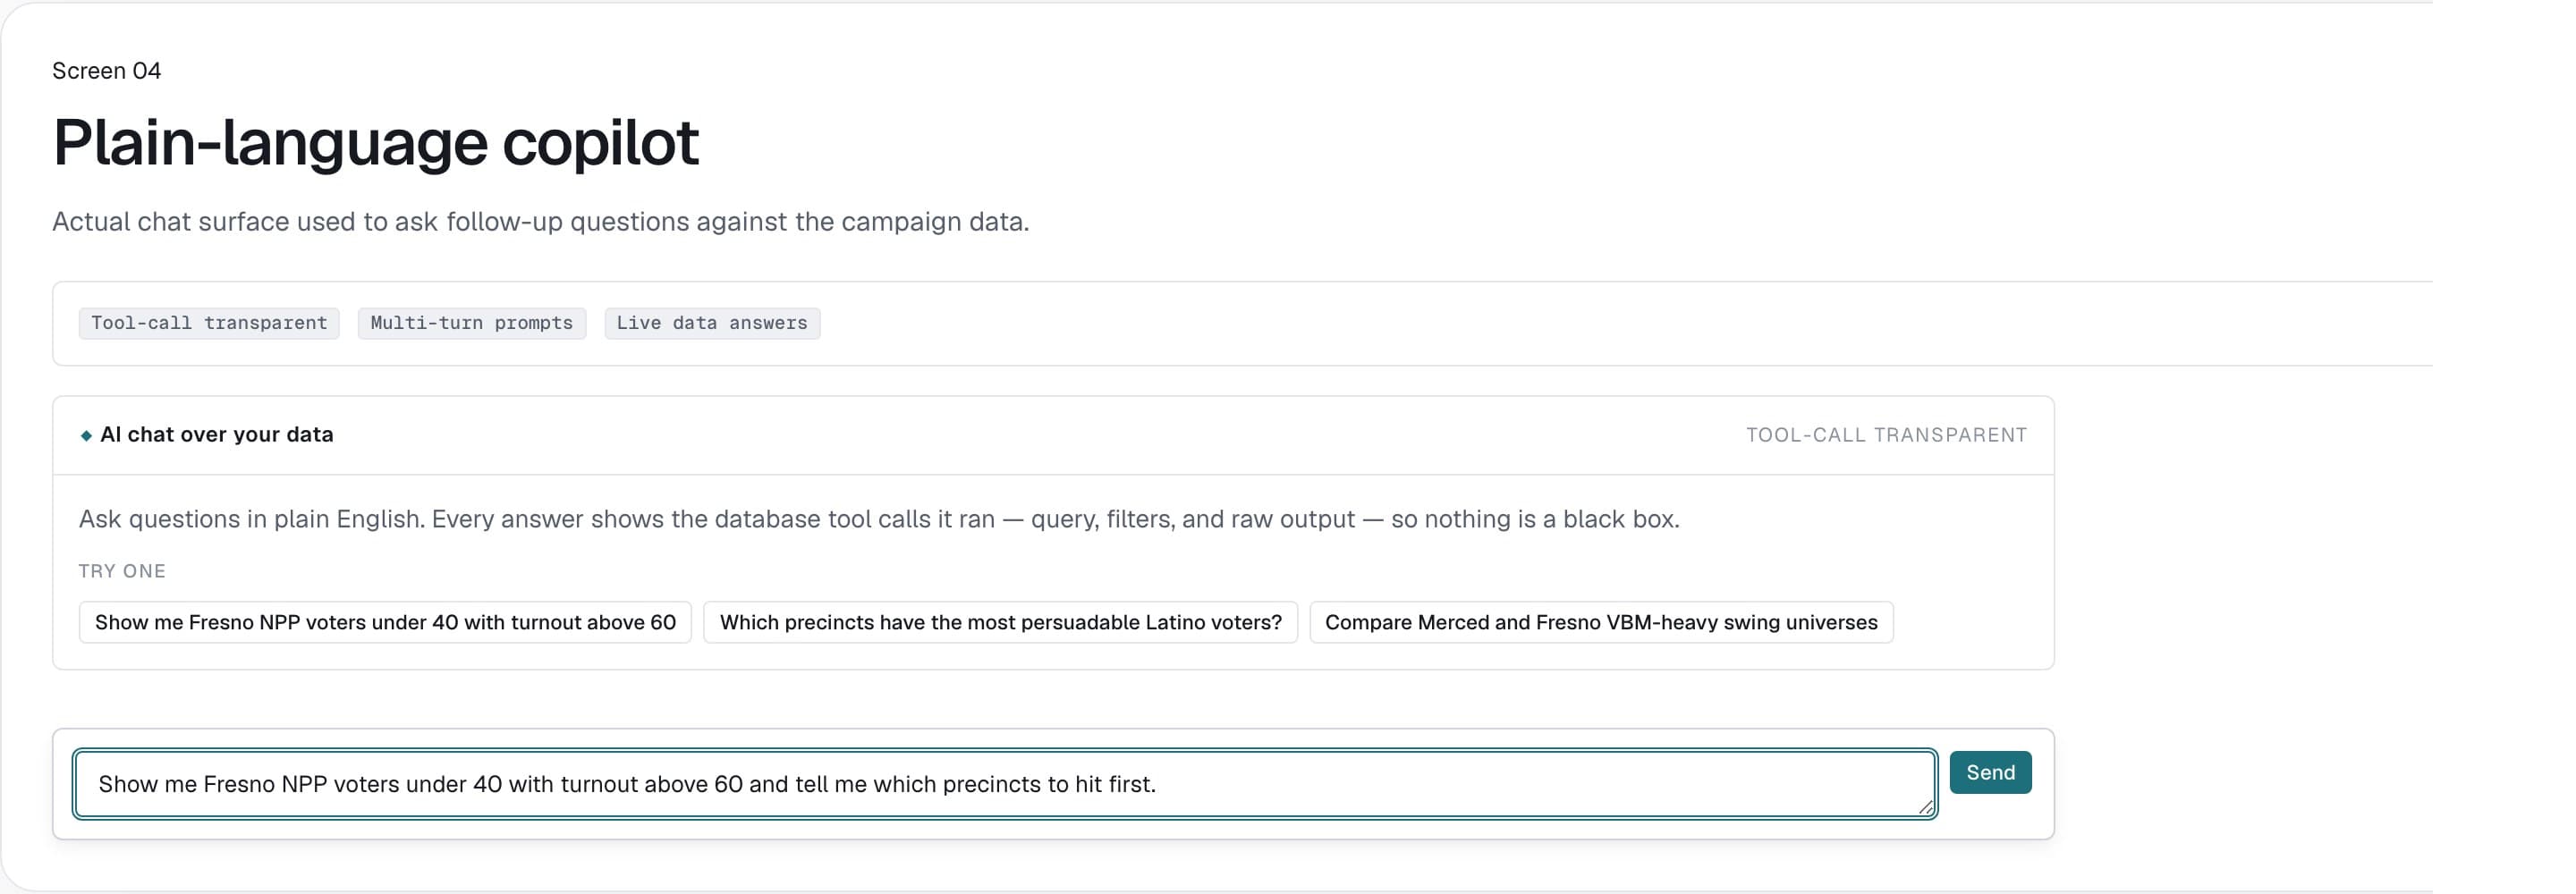
Task: Select the TOOL-CALL TRANSPARENT badge
Action: (x=1886, y=434)
